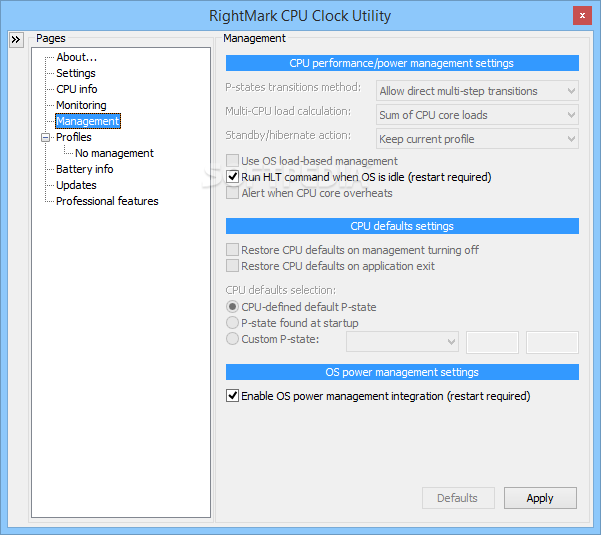This screenshot has width=601, height=535.
Task: Open Multi-CPU load calculation dropdown
Action: click(x=477, y=115)
